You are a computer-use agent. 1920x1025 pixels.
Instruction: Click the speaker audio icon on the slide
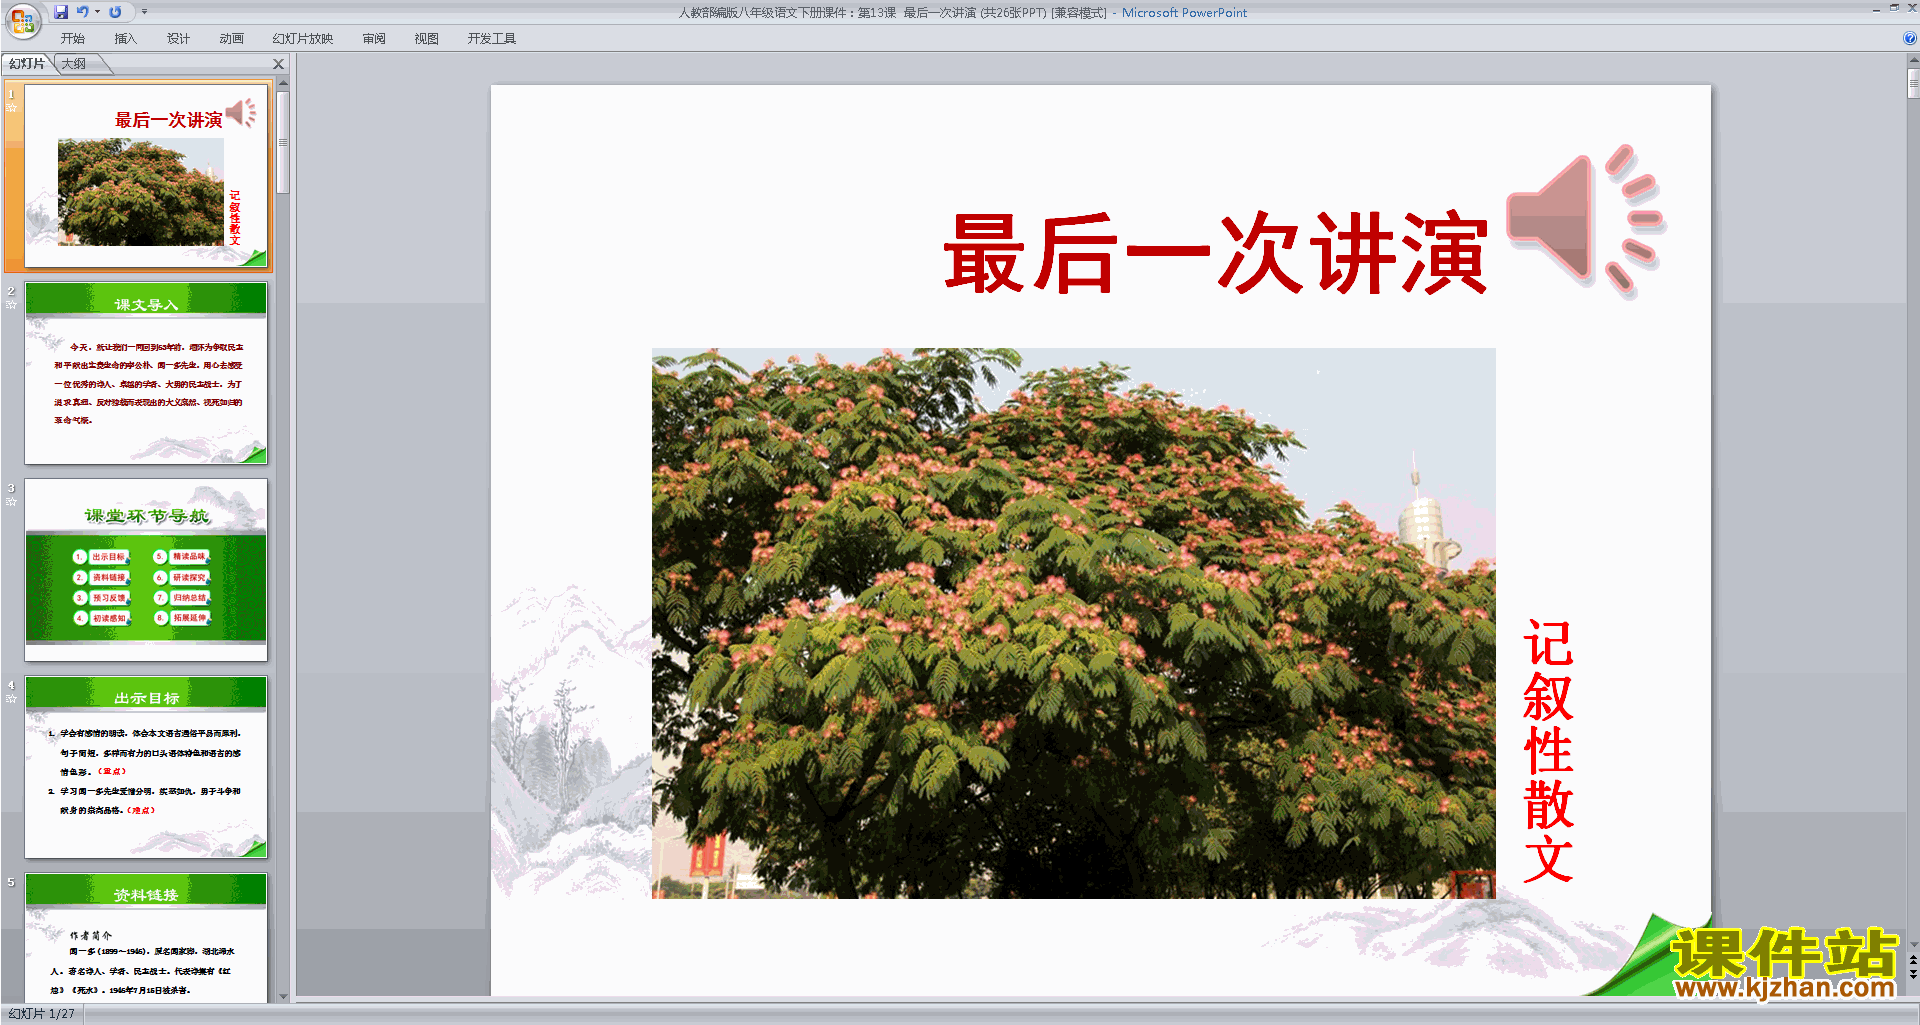click(1585, 220)
